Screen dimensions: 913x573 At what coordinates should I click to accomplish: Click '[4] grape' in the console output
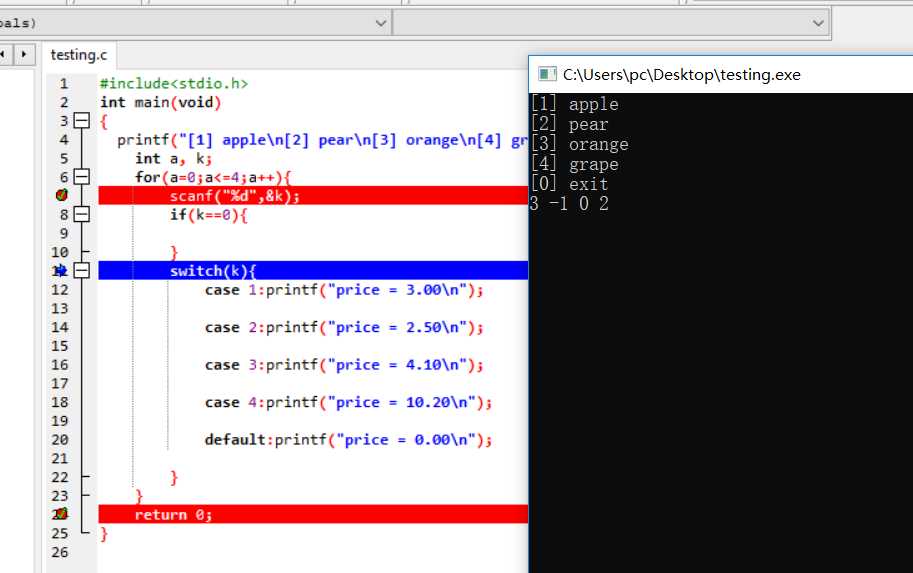pos(575,164)
